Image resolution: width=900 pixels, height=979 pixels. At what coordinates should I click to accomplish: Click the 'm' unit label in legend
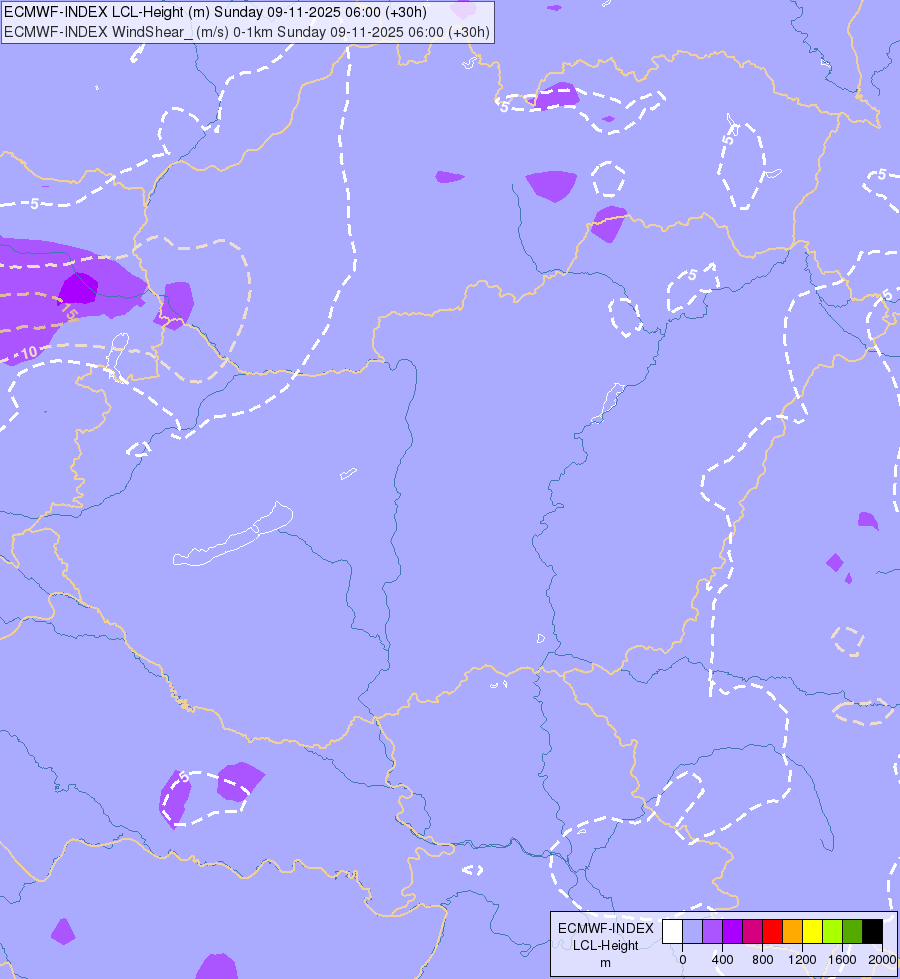605,963
